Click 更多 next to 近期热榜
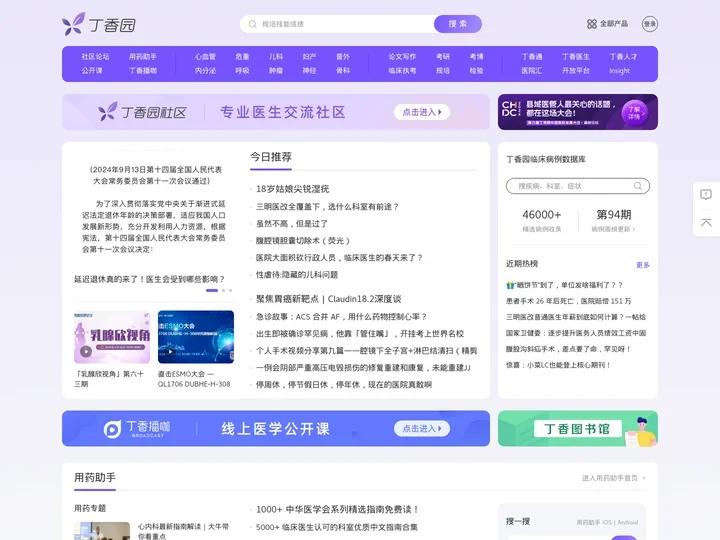 click(x=643, y=265)
